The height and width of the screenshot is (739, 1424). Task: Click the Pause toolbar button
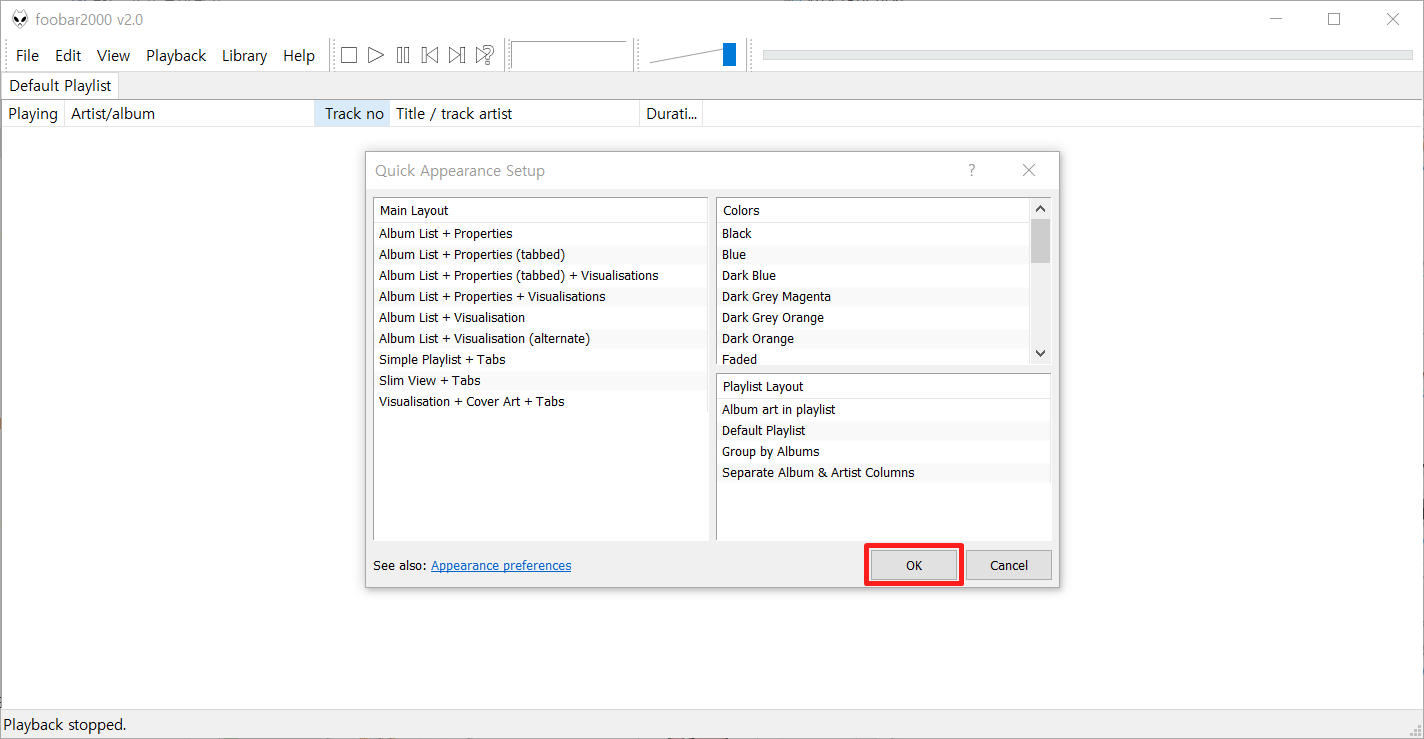pos(403,55)
